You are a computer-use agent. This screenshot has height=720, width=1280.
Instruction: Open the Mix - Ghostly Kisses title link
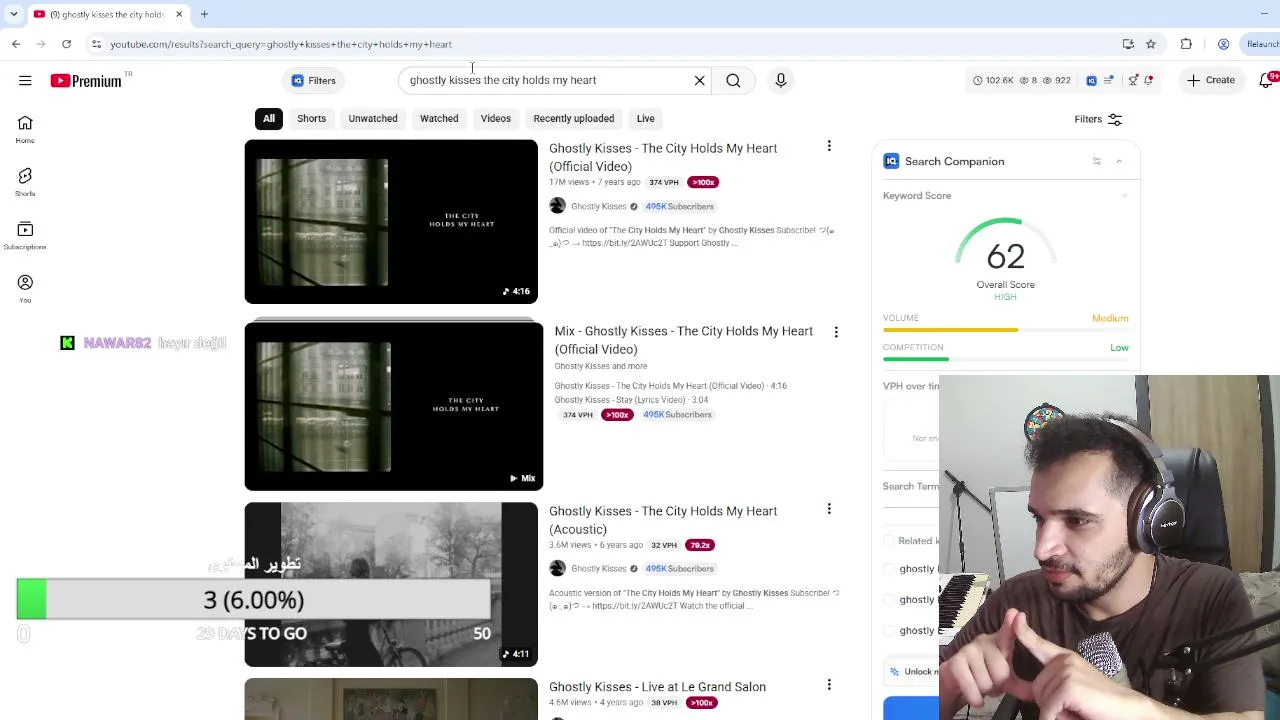click(684, 340)
